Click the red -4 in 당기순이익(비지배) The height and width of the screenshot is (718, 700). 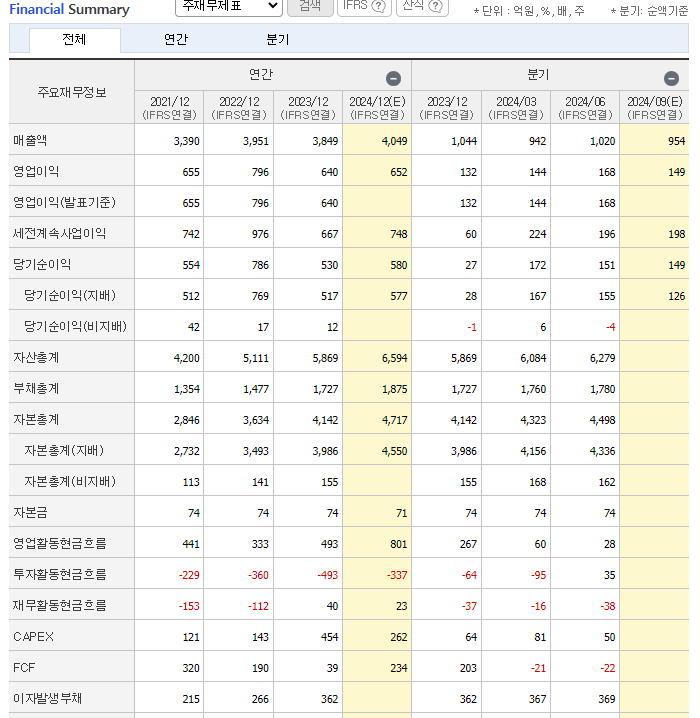point(610,327)
